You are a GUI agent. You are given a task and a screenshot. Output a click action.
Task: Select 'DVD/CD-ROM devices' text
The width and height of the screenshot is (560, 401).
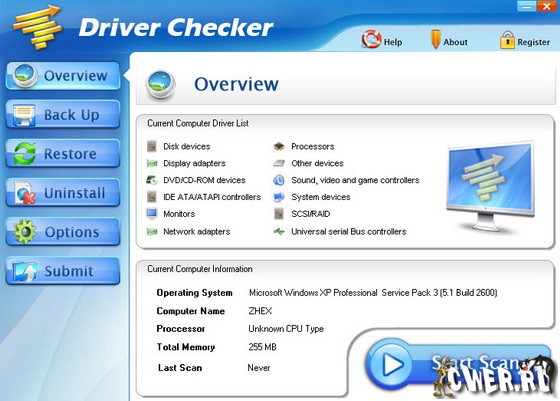[204, 180]
